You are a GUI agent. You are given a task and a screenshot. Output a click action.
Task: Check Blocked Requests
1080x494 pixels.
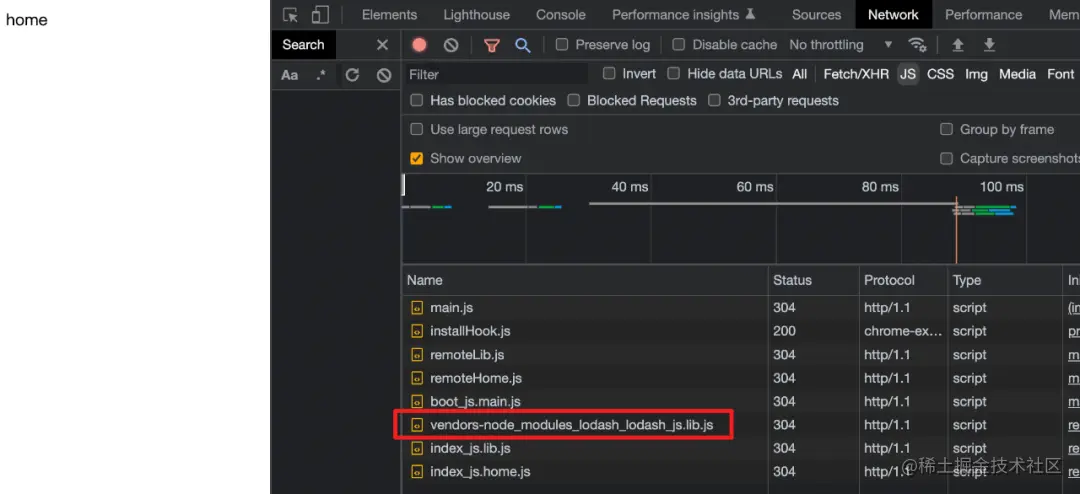(573, 101)
